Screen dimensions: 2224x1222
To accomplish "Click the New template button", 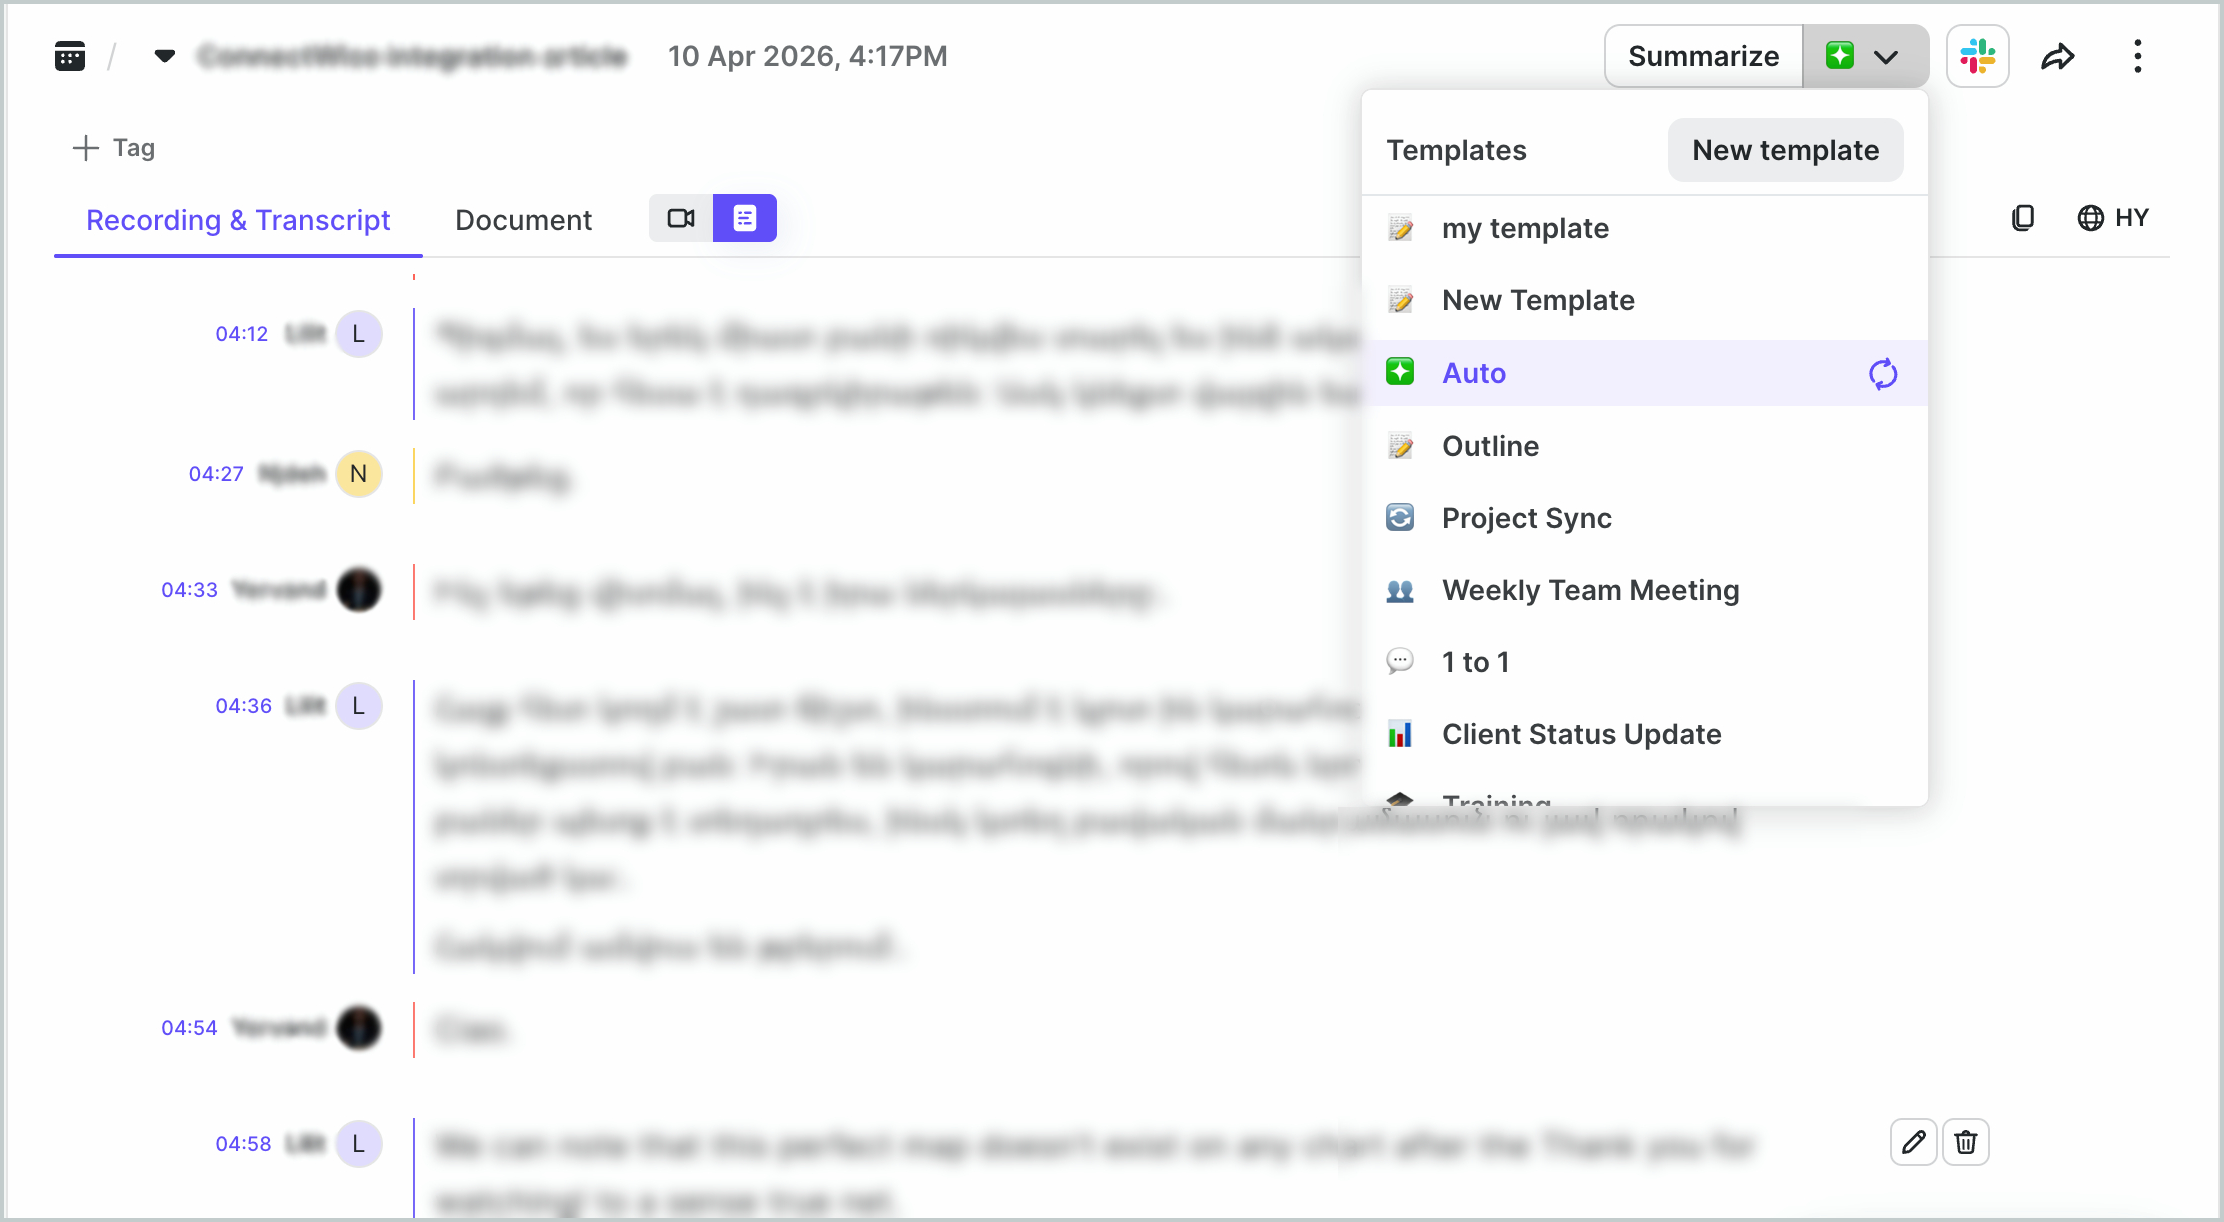I will click(x=1785, y=150).
